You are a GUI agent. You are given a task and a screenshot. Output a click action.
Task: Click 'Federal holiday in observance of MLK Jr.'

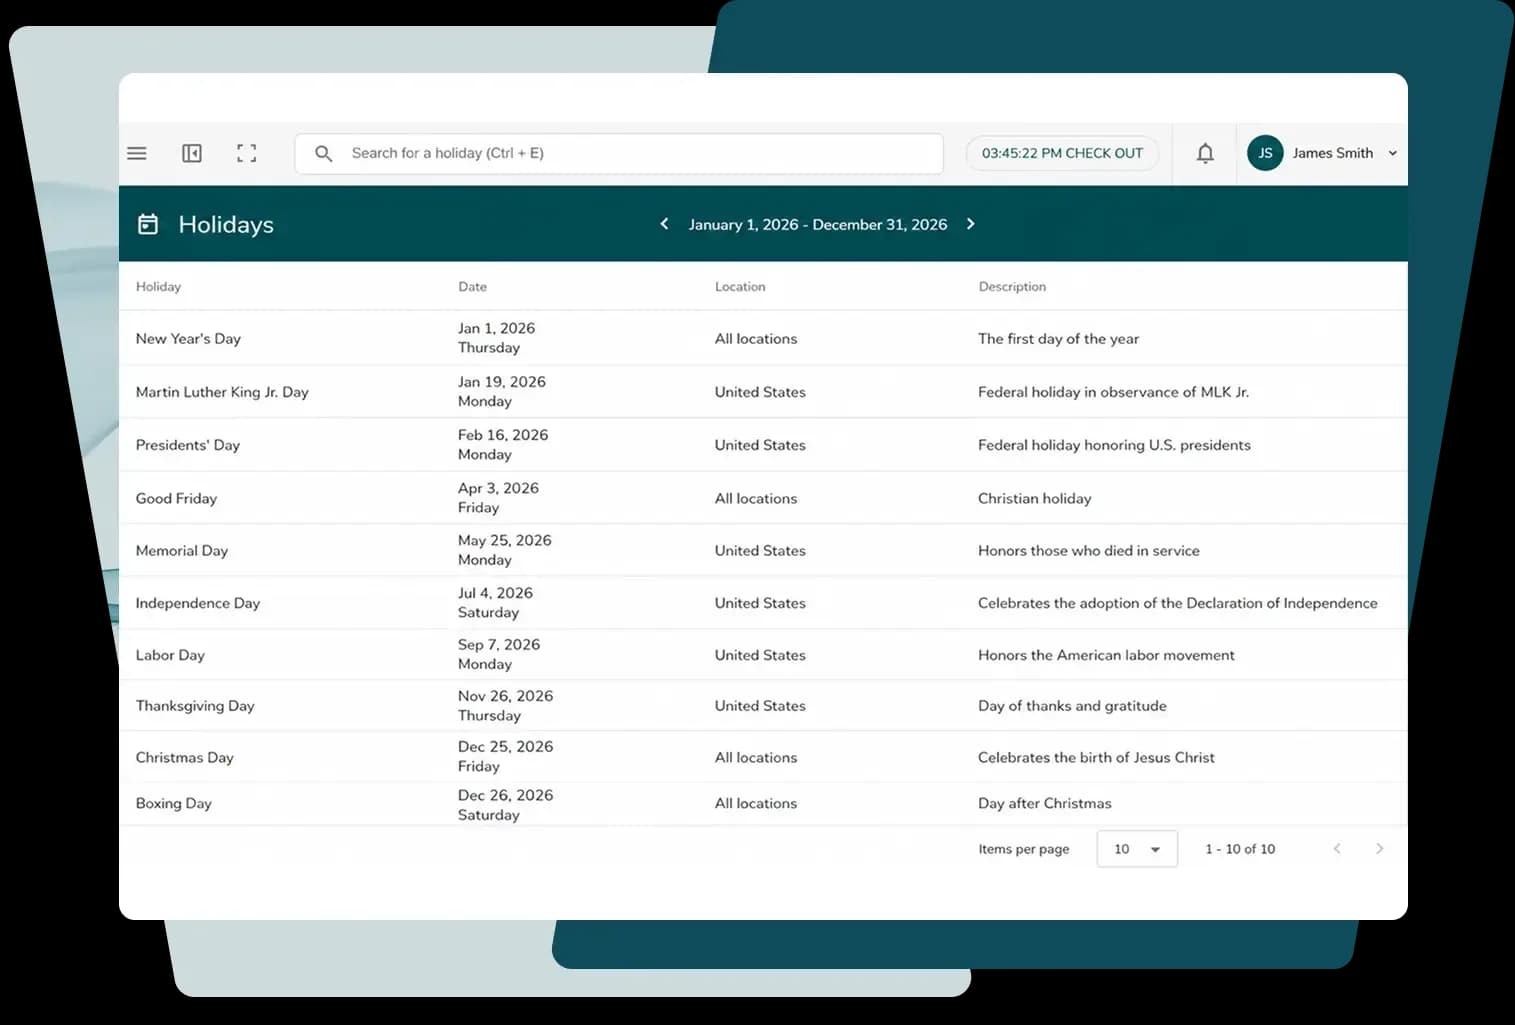pyautogui.click(x=1113, y=392)
